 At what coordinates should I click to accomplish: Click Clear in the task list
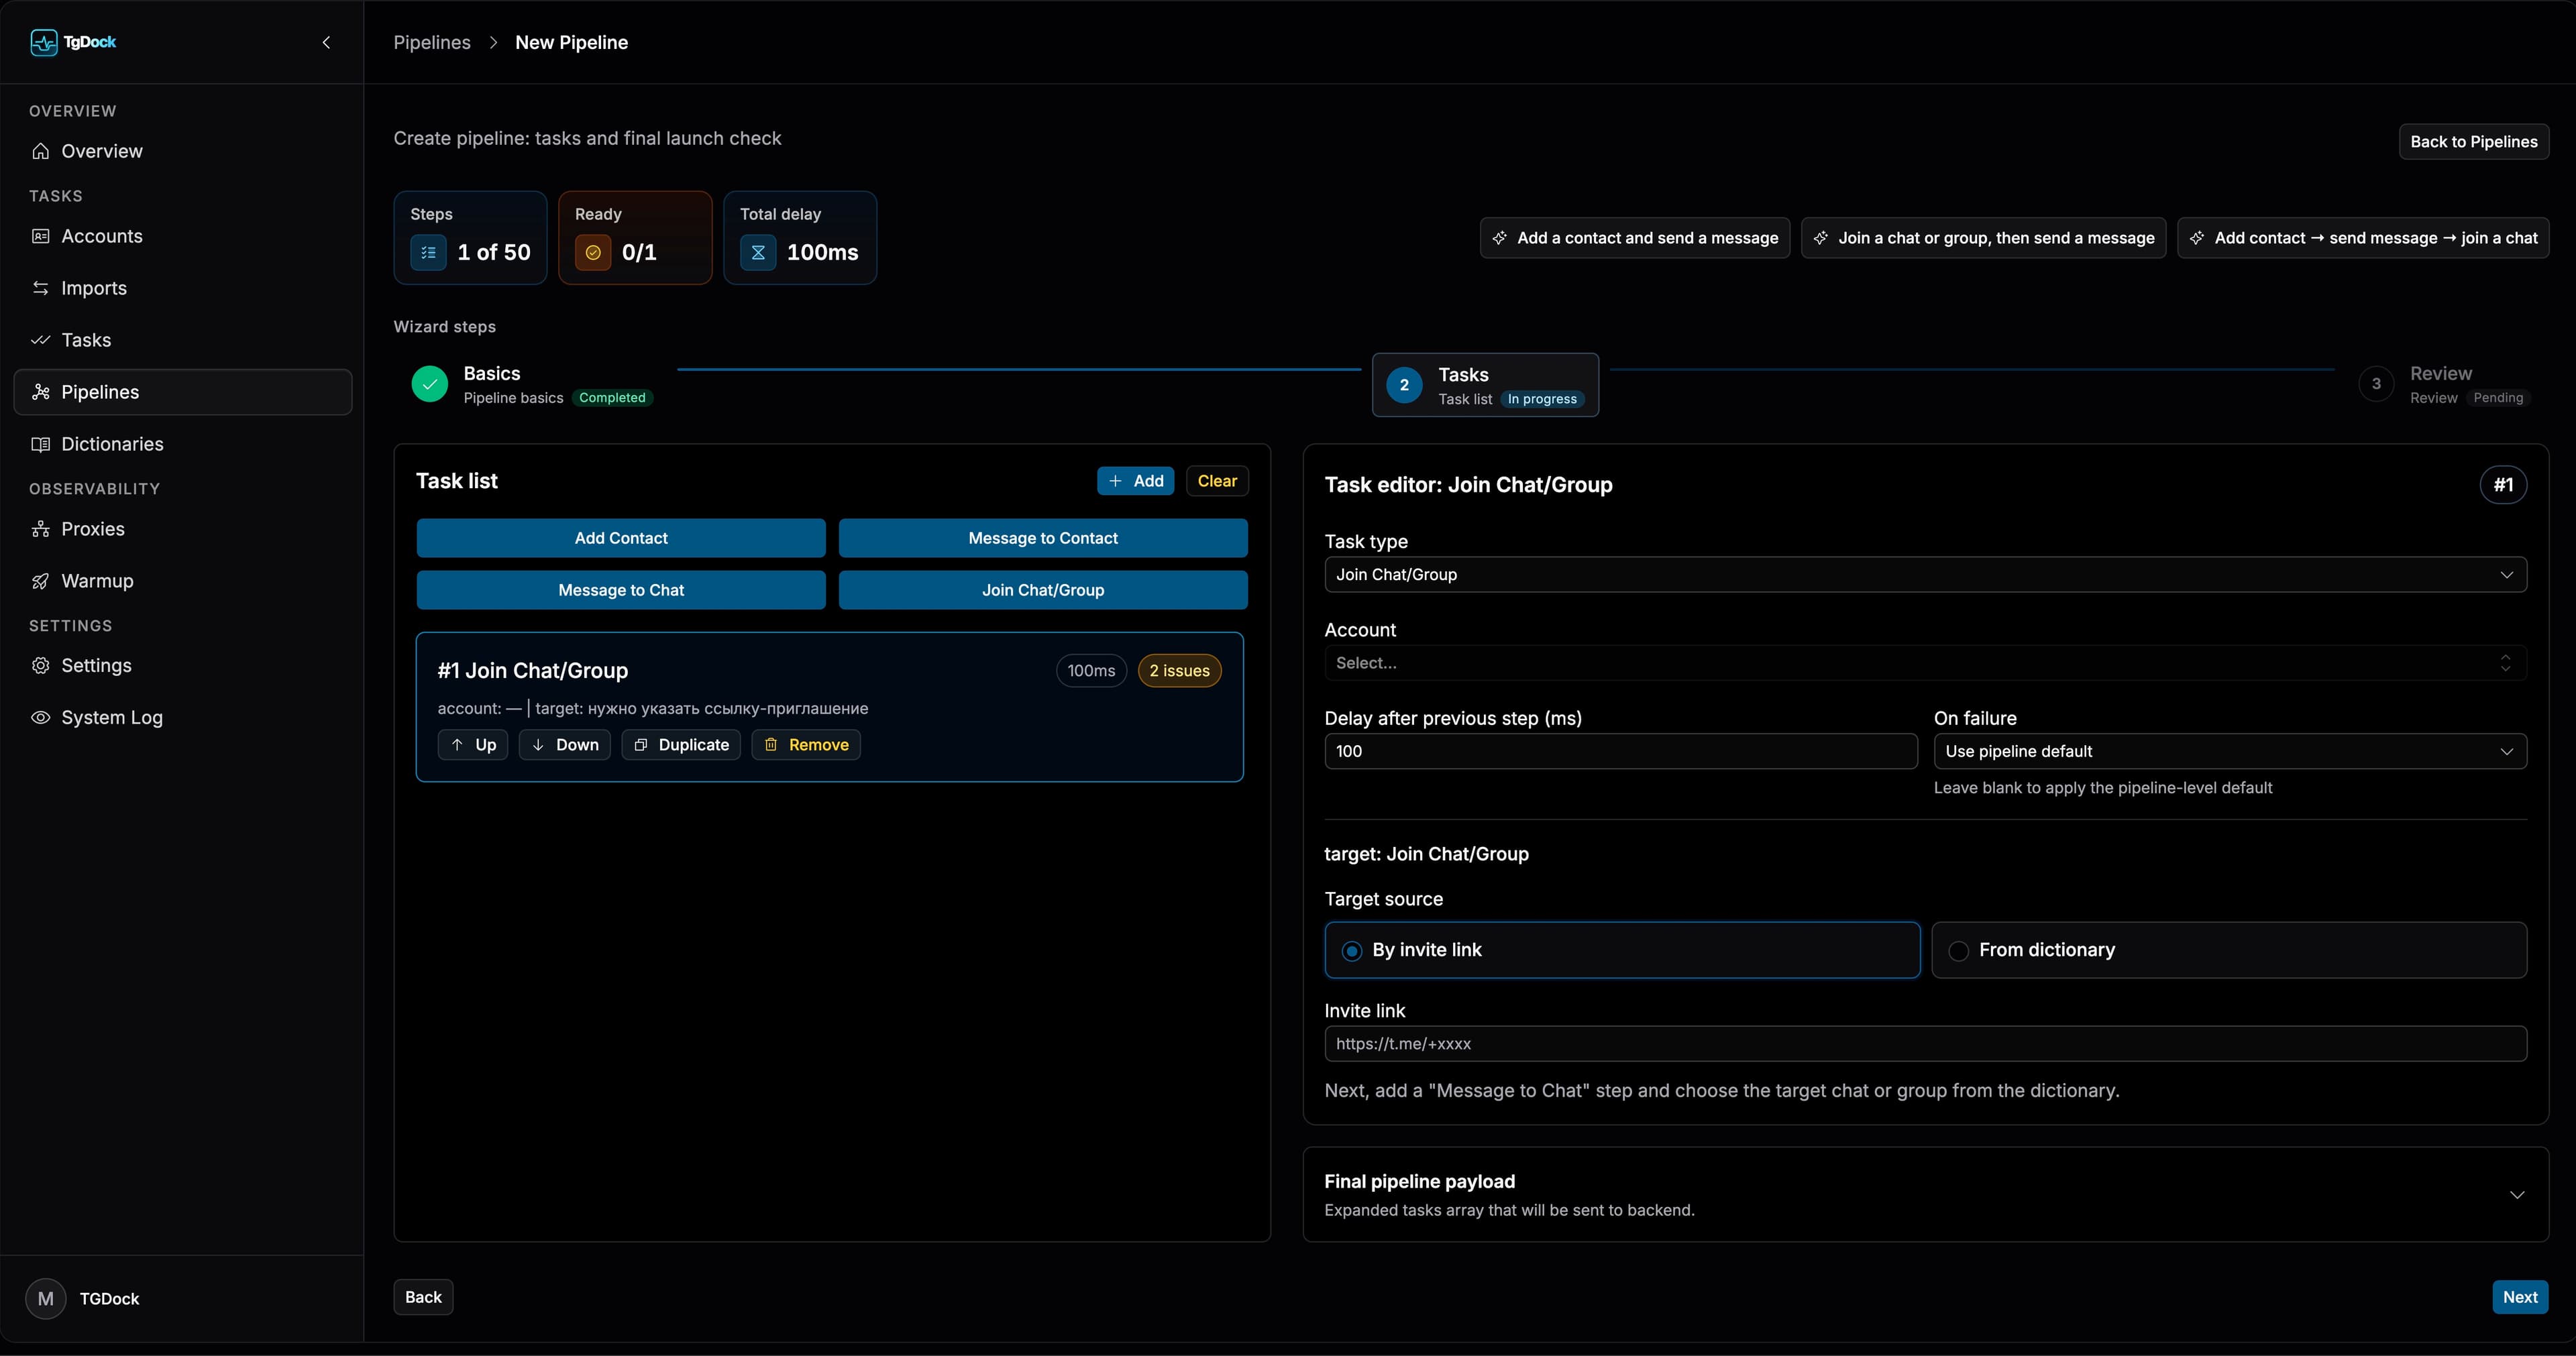(x=1217, y=481)
